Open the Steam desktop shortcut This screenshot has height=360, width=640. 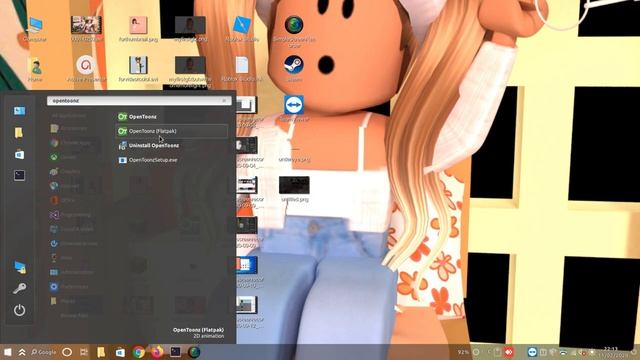(x=294, y=69)
